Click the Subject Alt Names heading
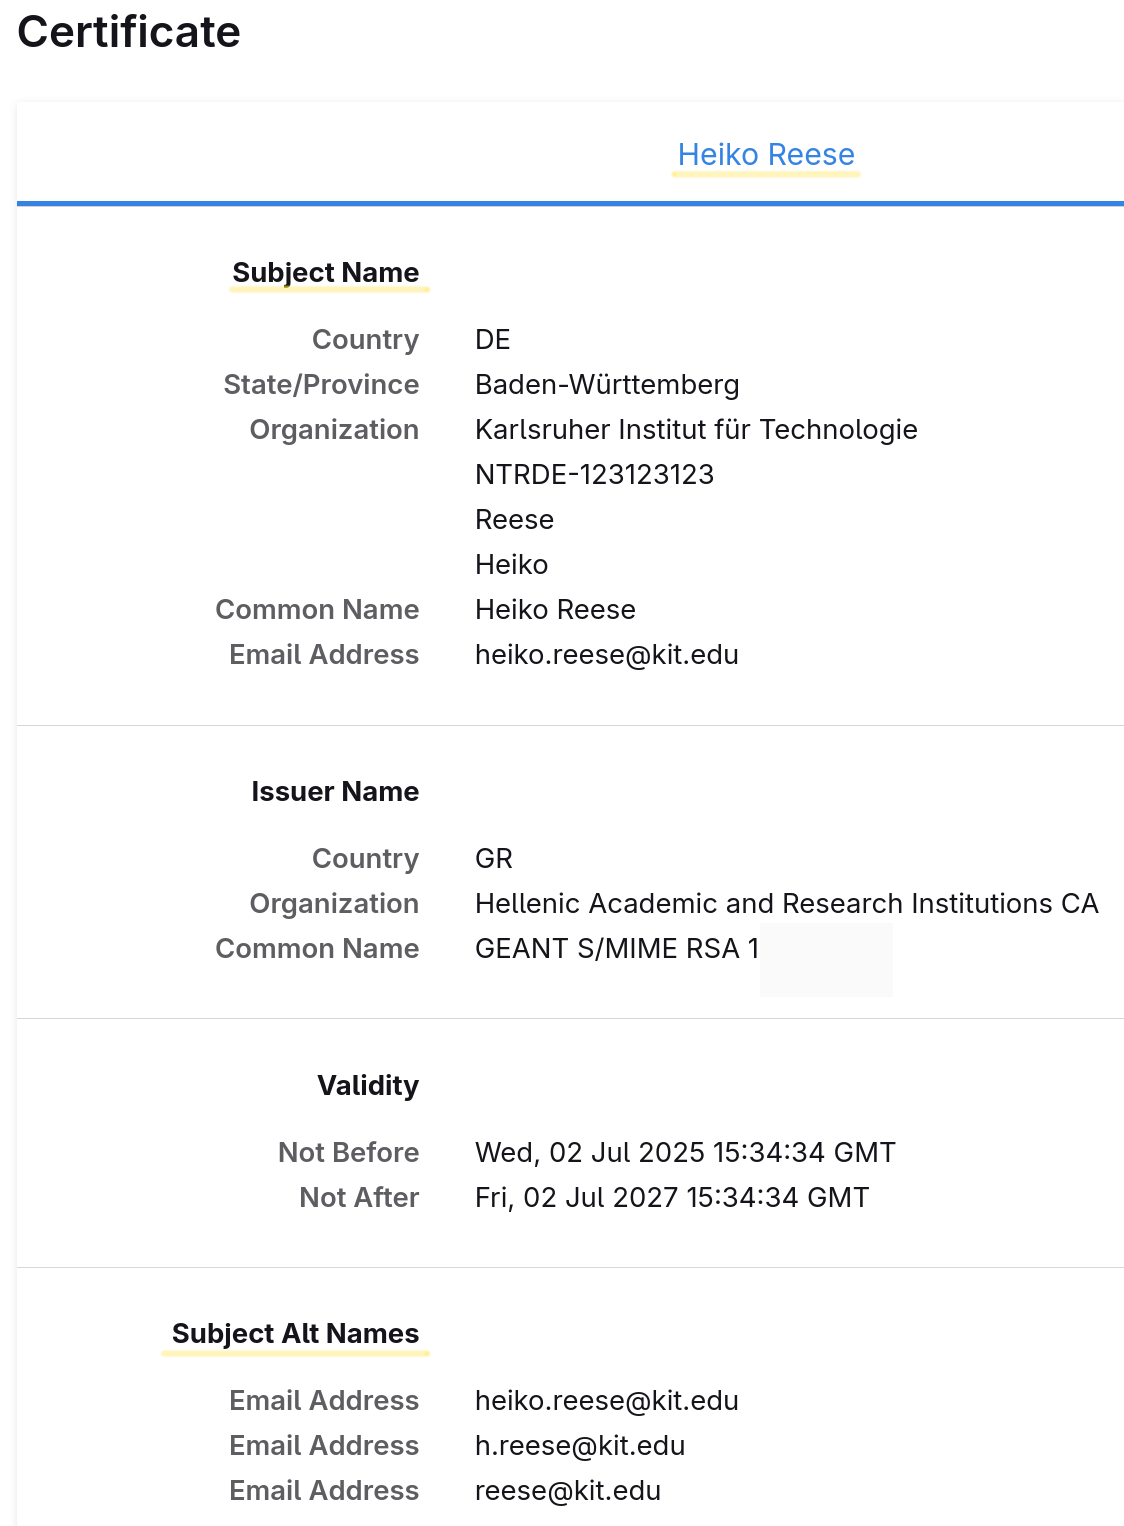Viewport: 1124px width, 1526px height. tap(296, 1334)
